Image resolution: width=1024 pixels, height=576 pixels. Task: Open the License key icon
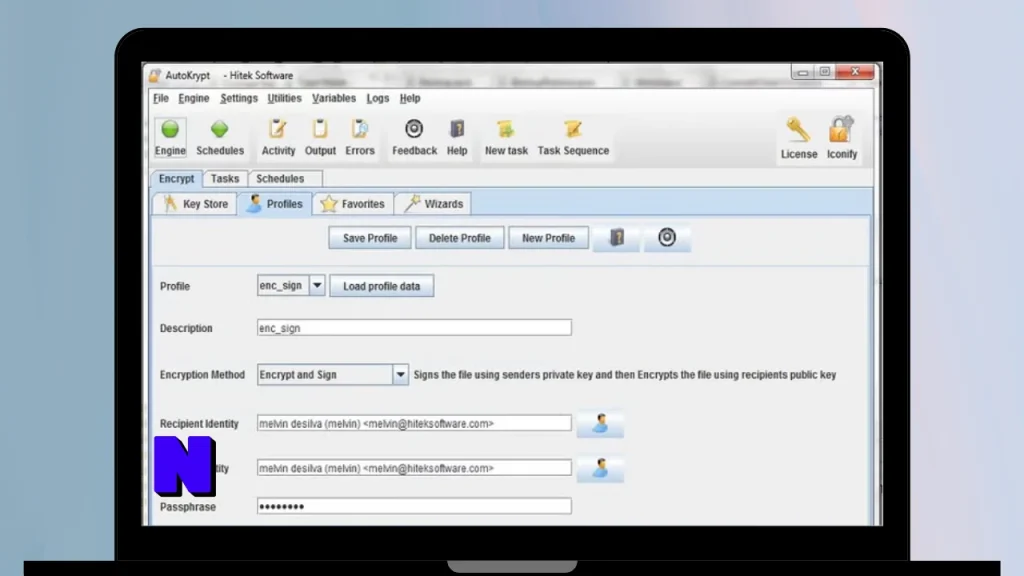pyautogui.click(x=799, y=138)
